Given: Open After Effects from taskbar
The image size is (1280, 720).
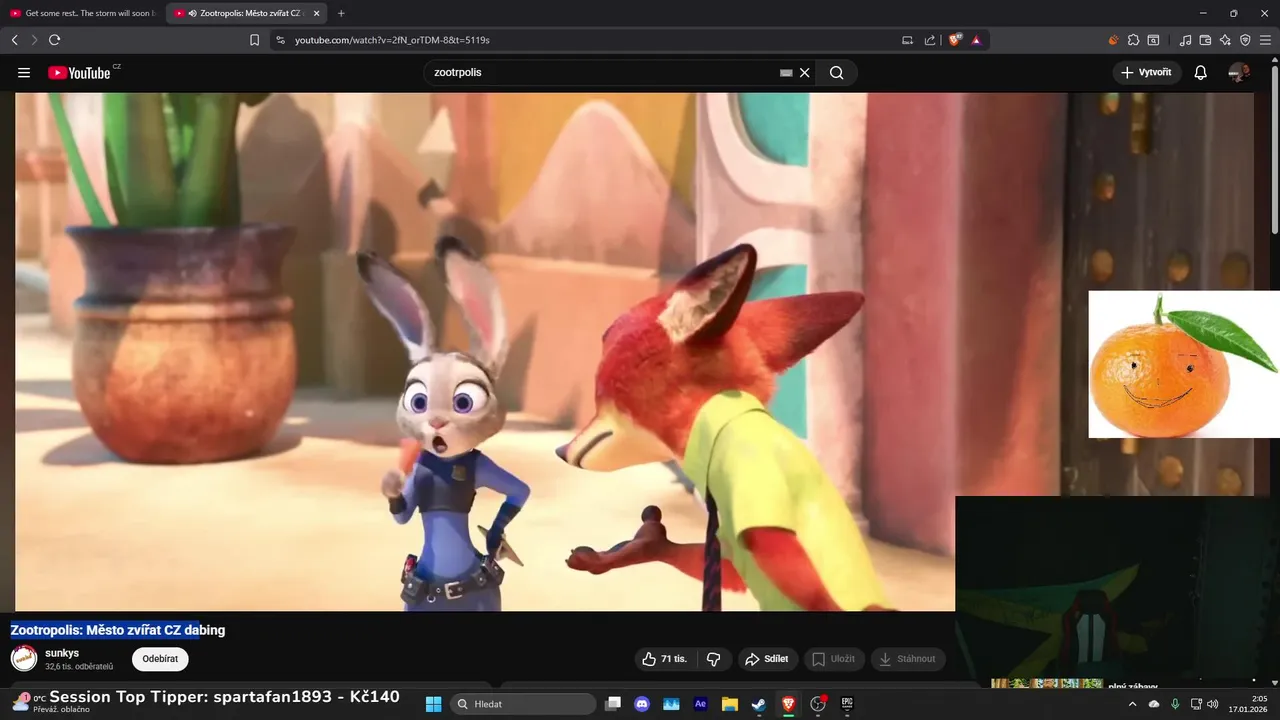Looking at the screenshot, I should pyautogui.click(x=701, y=704).
